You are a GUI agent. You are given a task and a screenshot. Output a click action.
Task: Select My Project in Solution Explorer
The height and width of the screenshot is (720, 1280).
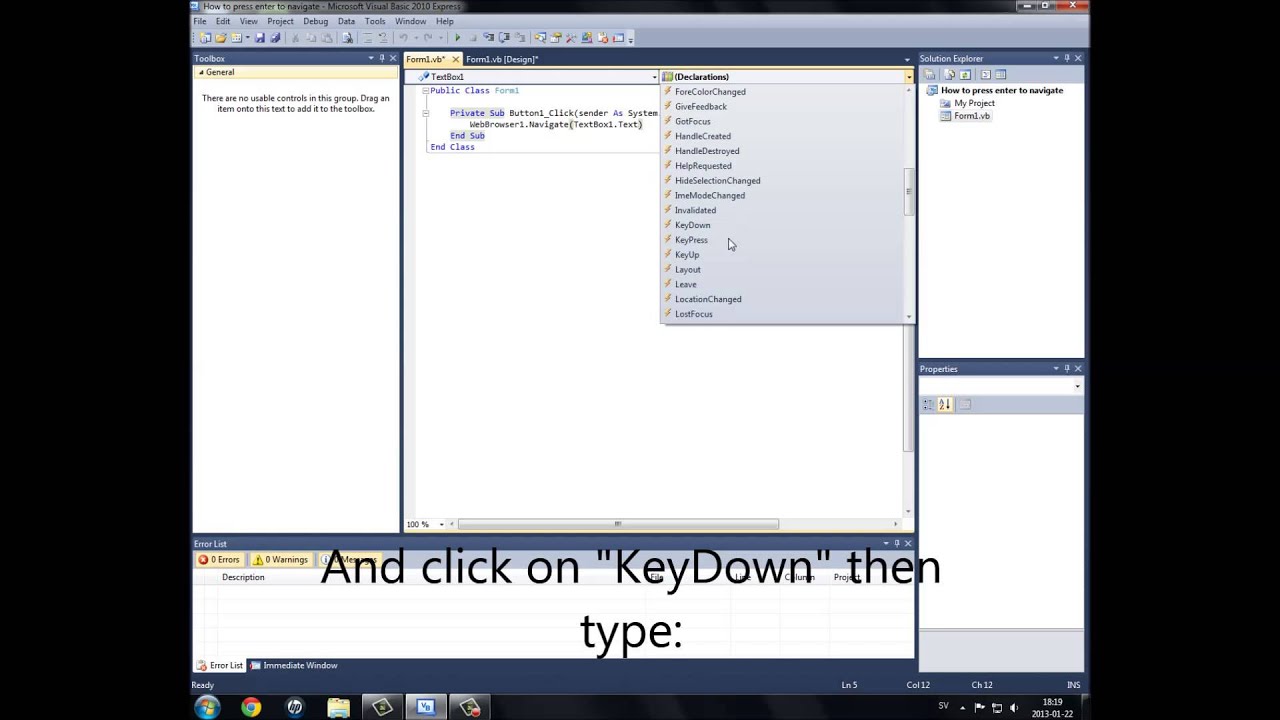974,103
